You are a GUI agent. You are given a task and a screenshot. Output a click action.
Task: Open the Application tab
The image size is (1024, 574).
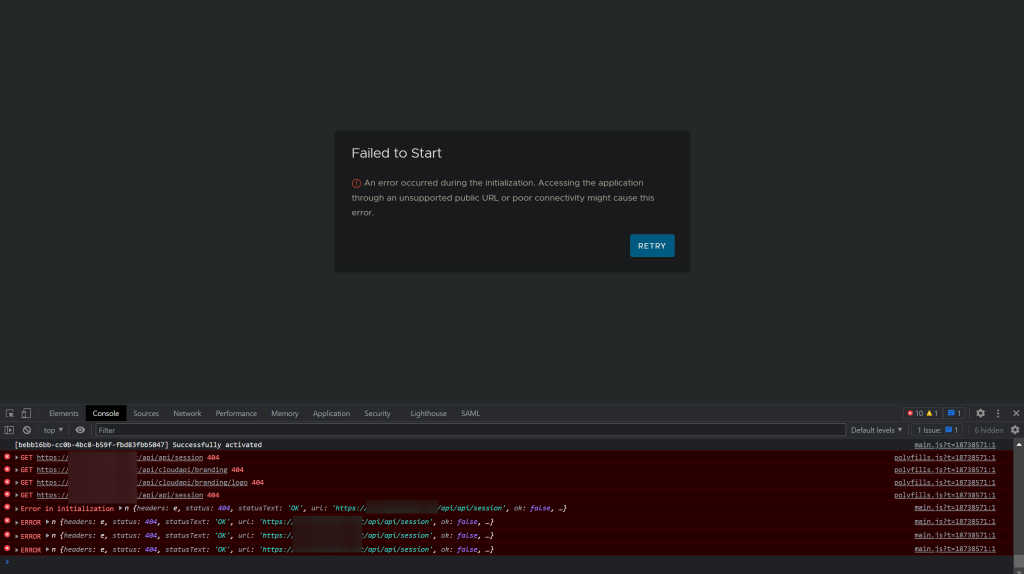tap(331, 413)
